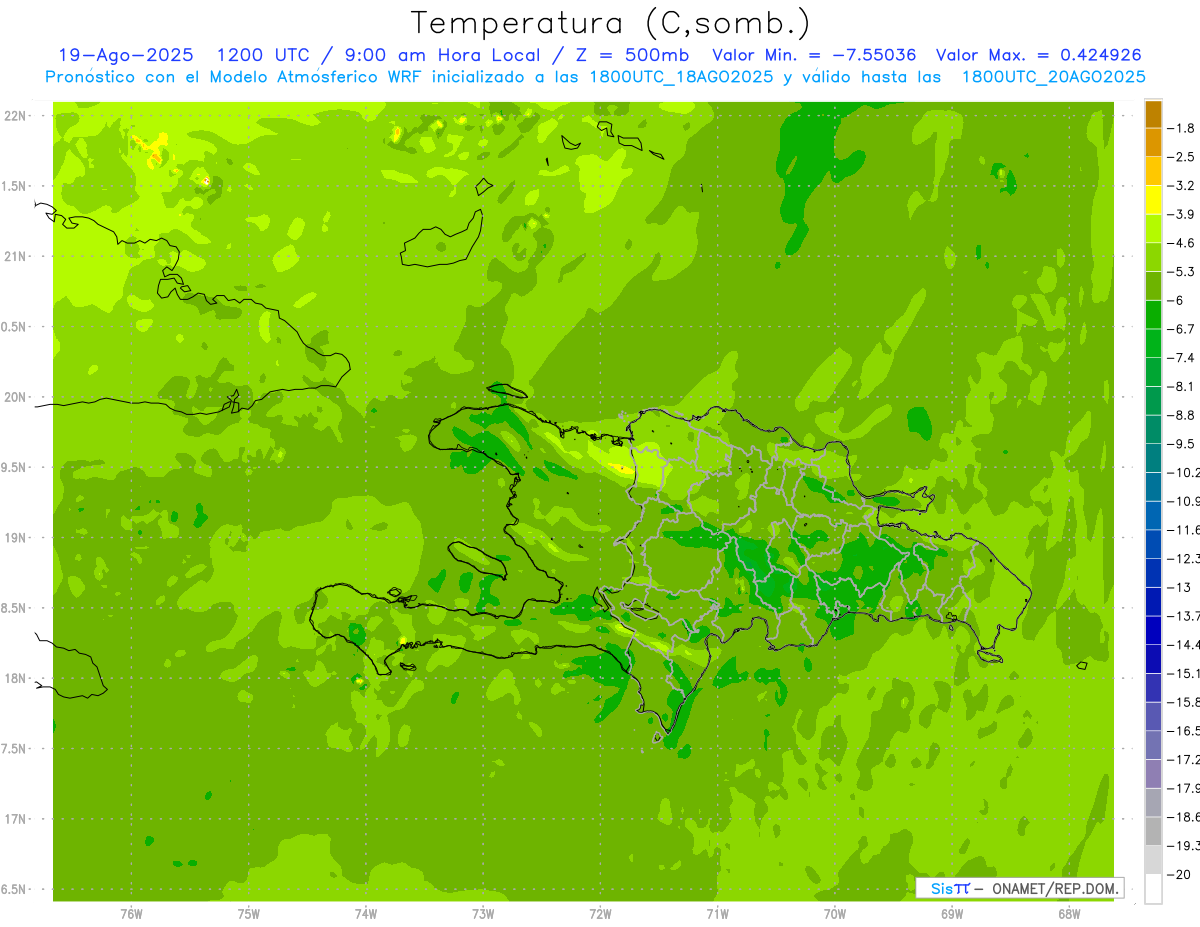Image resolution: width=1200 pixels, height=927 pixels.
Task: Click the '-11.6' colorbar label
Action: coord(1182,530)
